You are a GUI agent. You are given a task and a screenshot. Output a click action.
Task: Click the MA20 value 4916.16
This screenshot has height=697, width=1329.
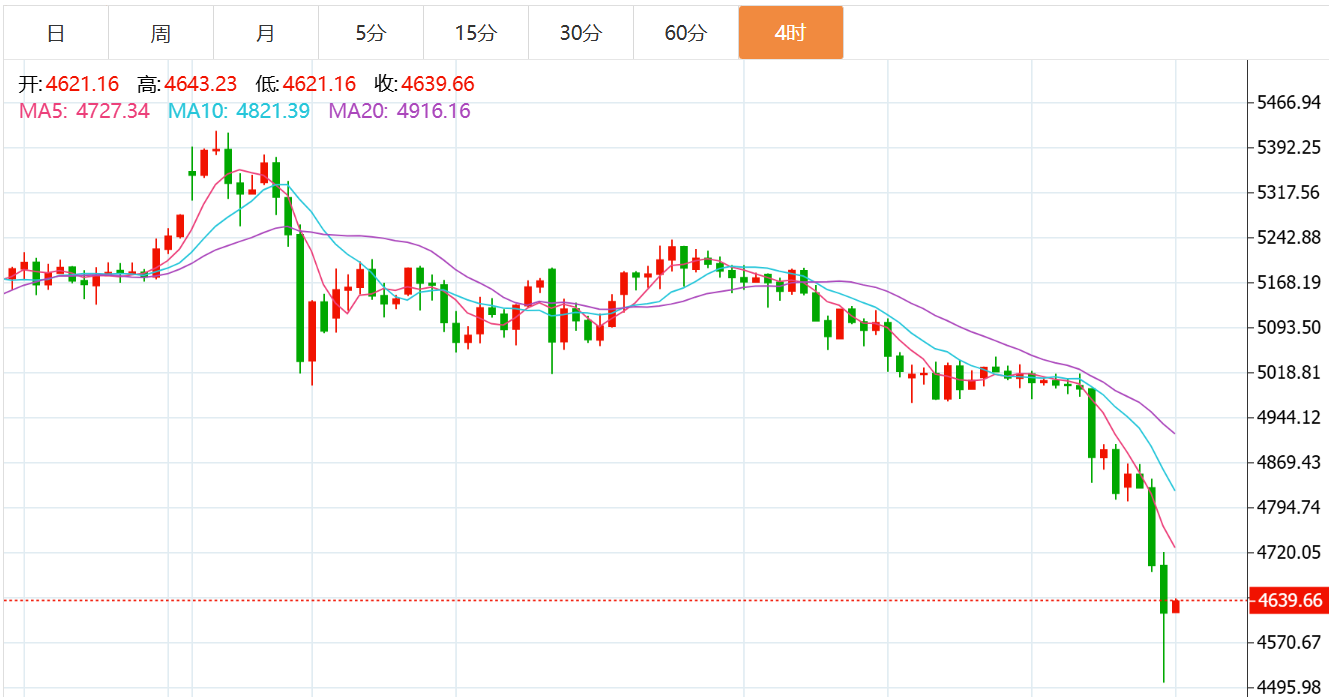434,111
